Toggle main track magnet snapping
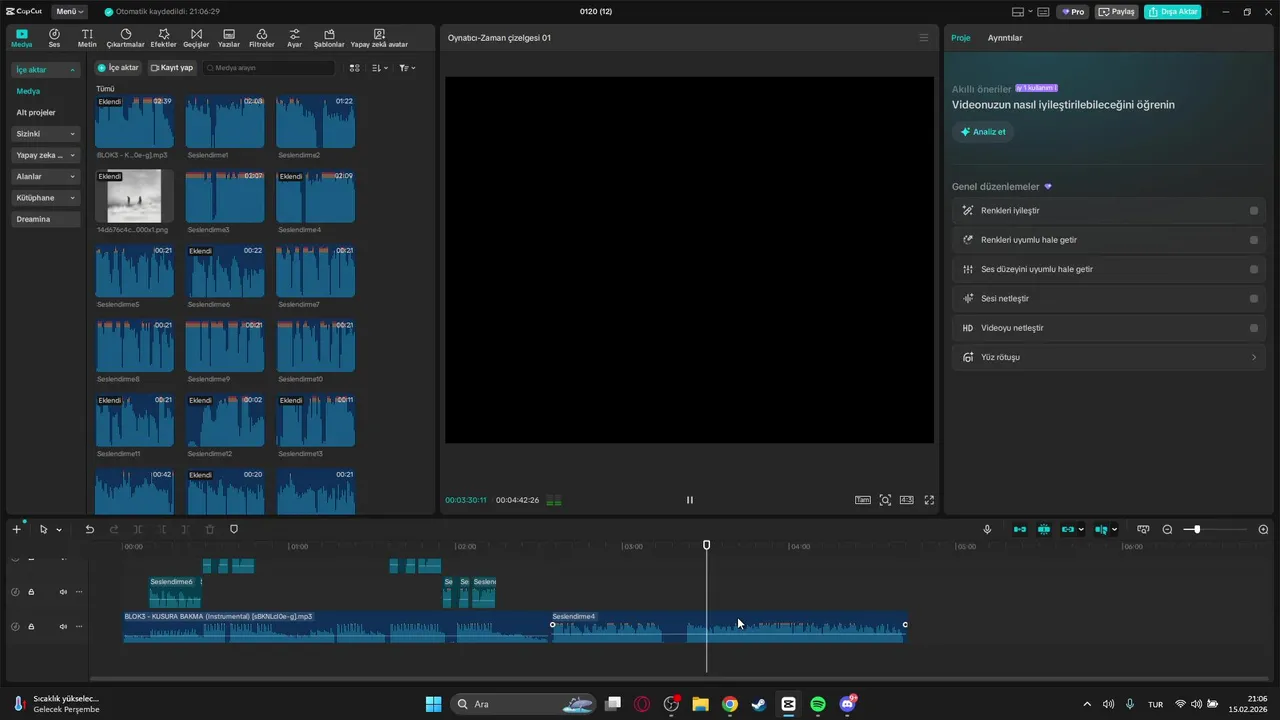The height and width of the screenshot is (720, 1280). (x=1020, y=529)
